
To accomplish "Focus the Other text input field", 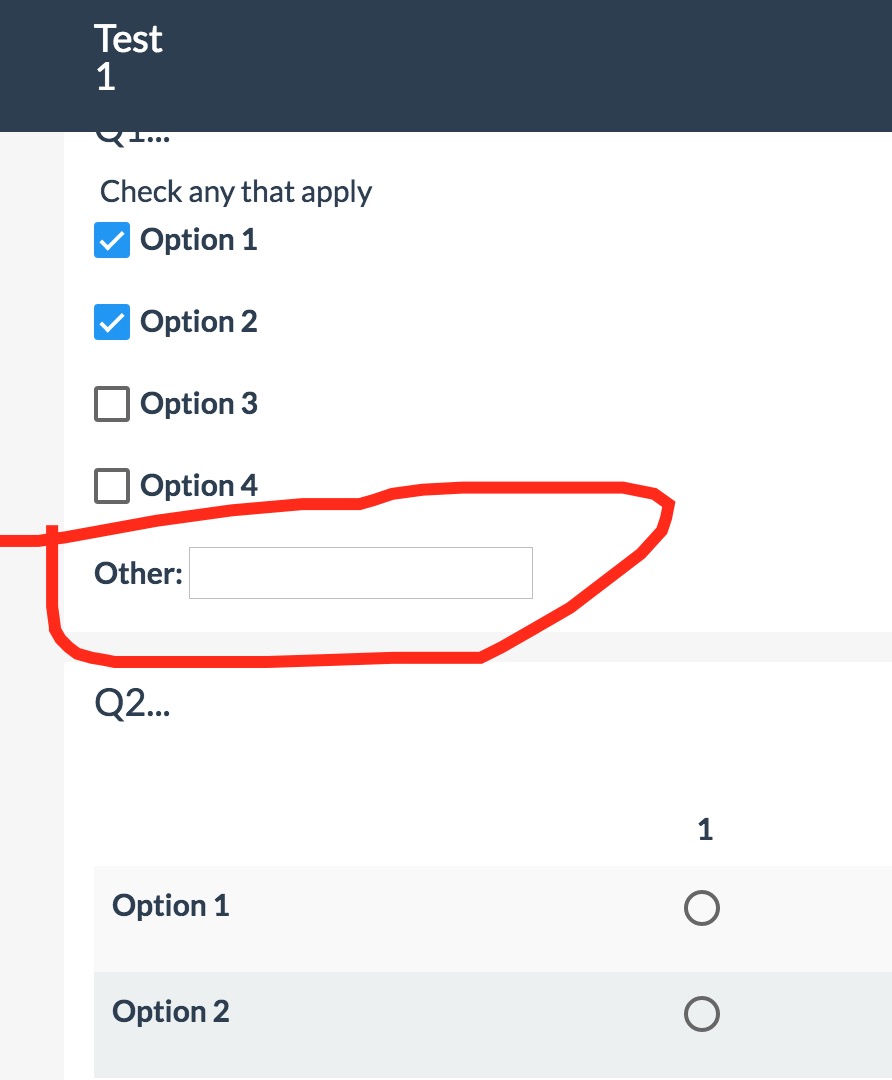I will click(360, 573).
